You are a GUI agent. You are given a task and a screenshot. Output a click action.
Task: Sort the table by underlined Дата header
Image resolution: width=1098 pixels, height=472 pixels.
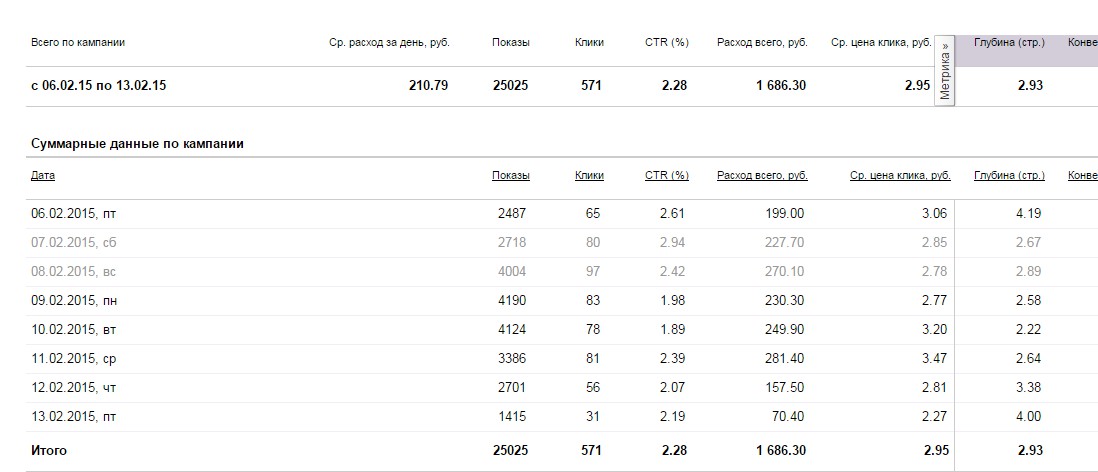43,176
